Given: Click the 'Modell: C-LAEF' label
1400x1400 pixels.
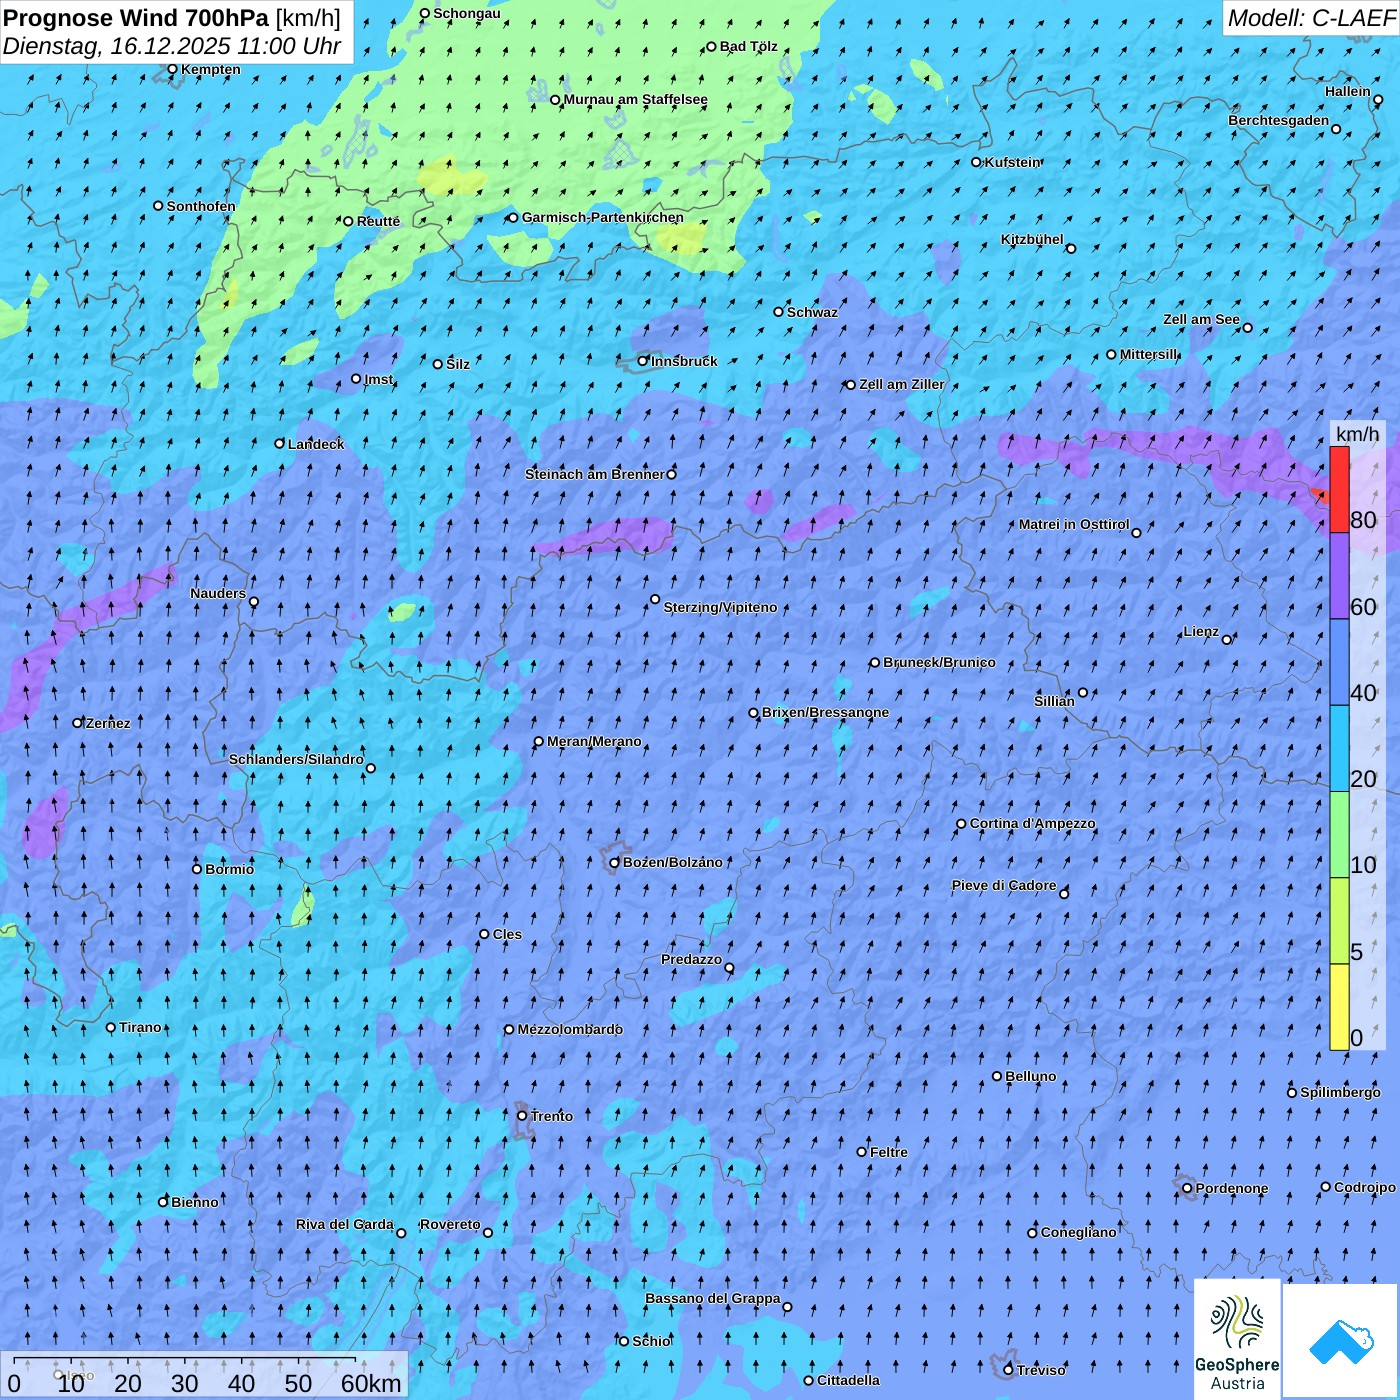Looking at the screenshot, I should 1311,18.
